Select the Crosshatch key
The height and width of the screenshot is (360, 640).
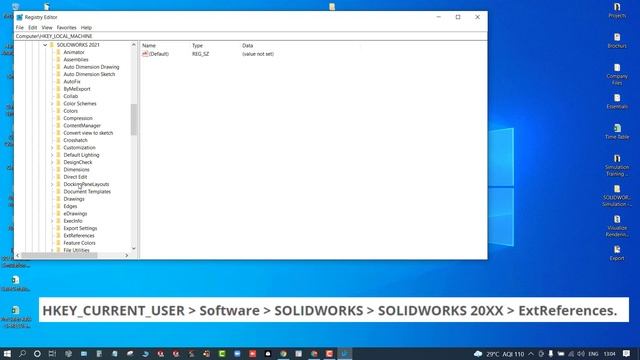coord(75,140)
